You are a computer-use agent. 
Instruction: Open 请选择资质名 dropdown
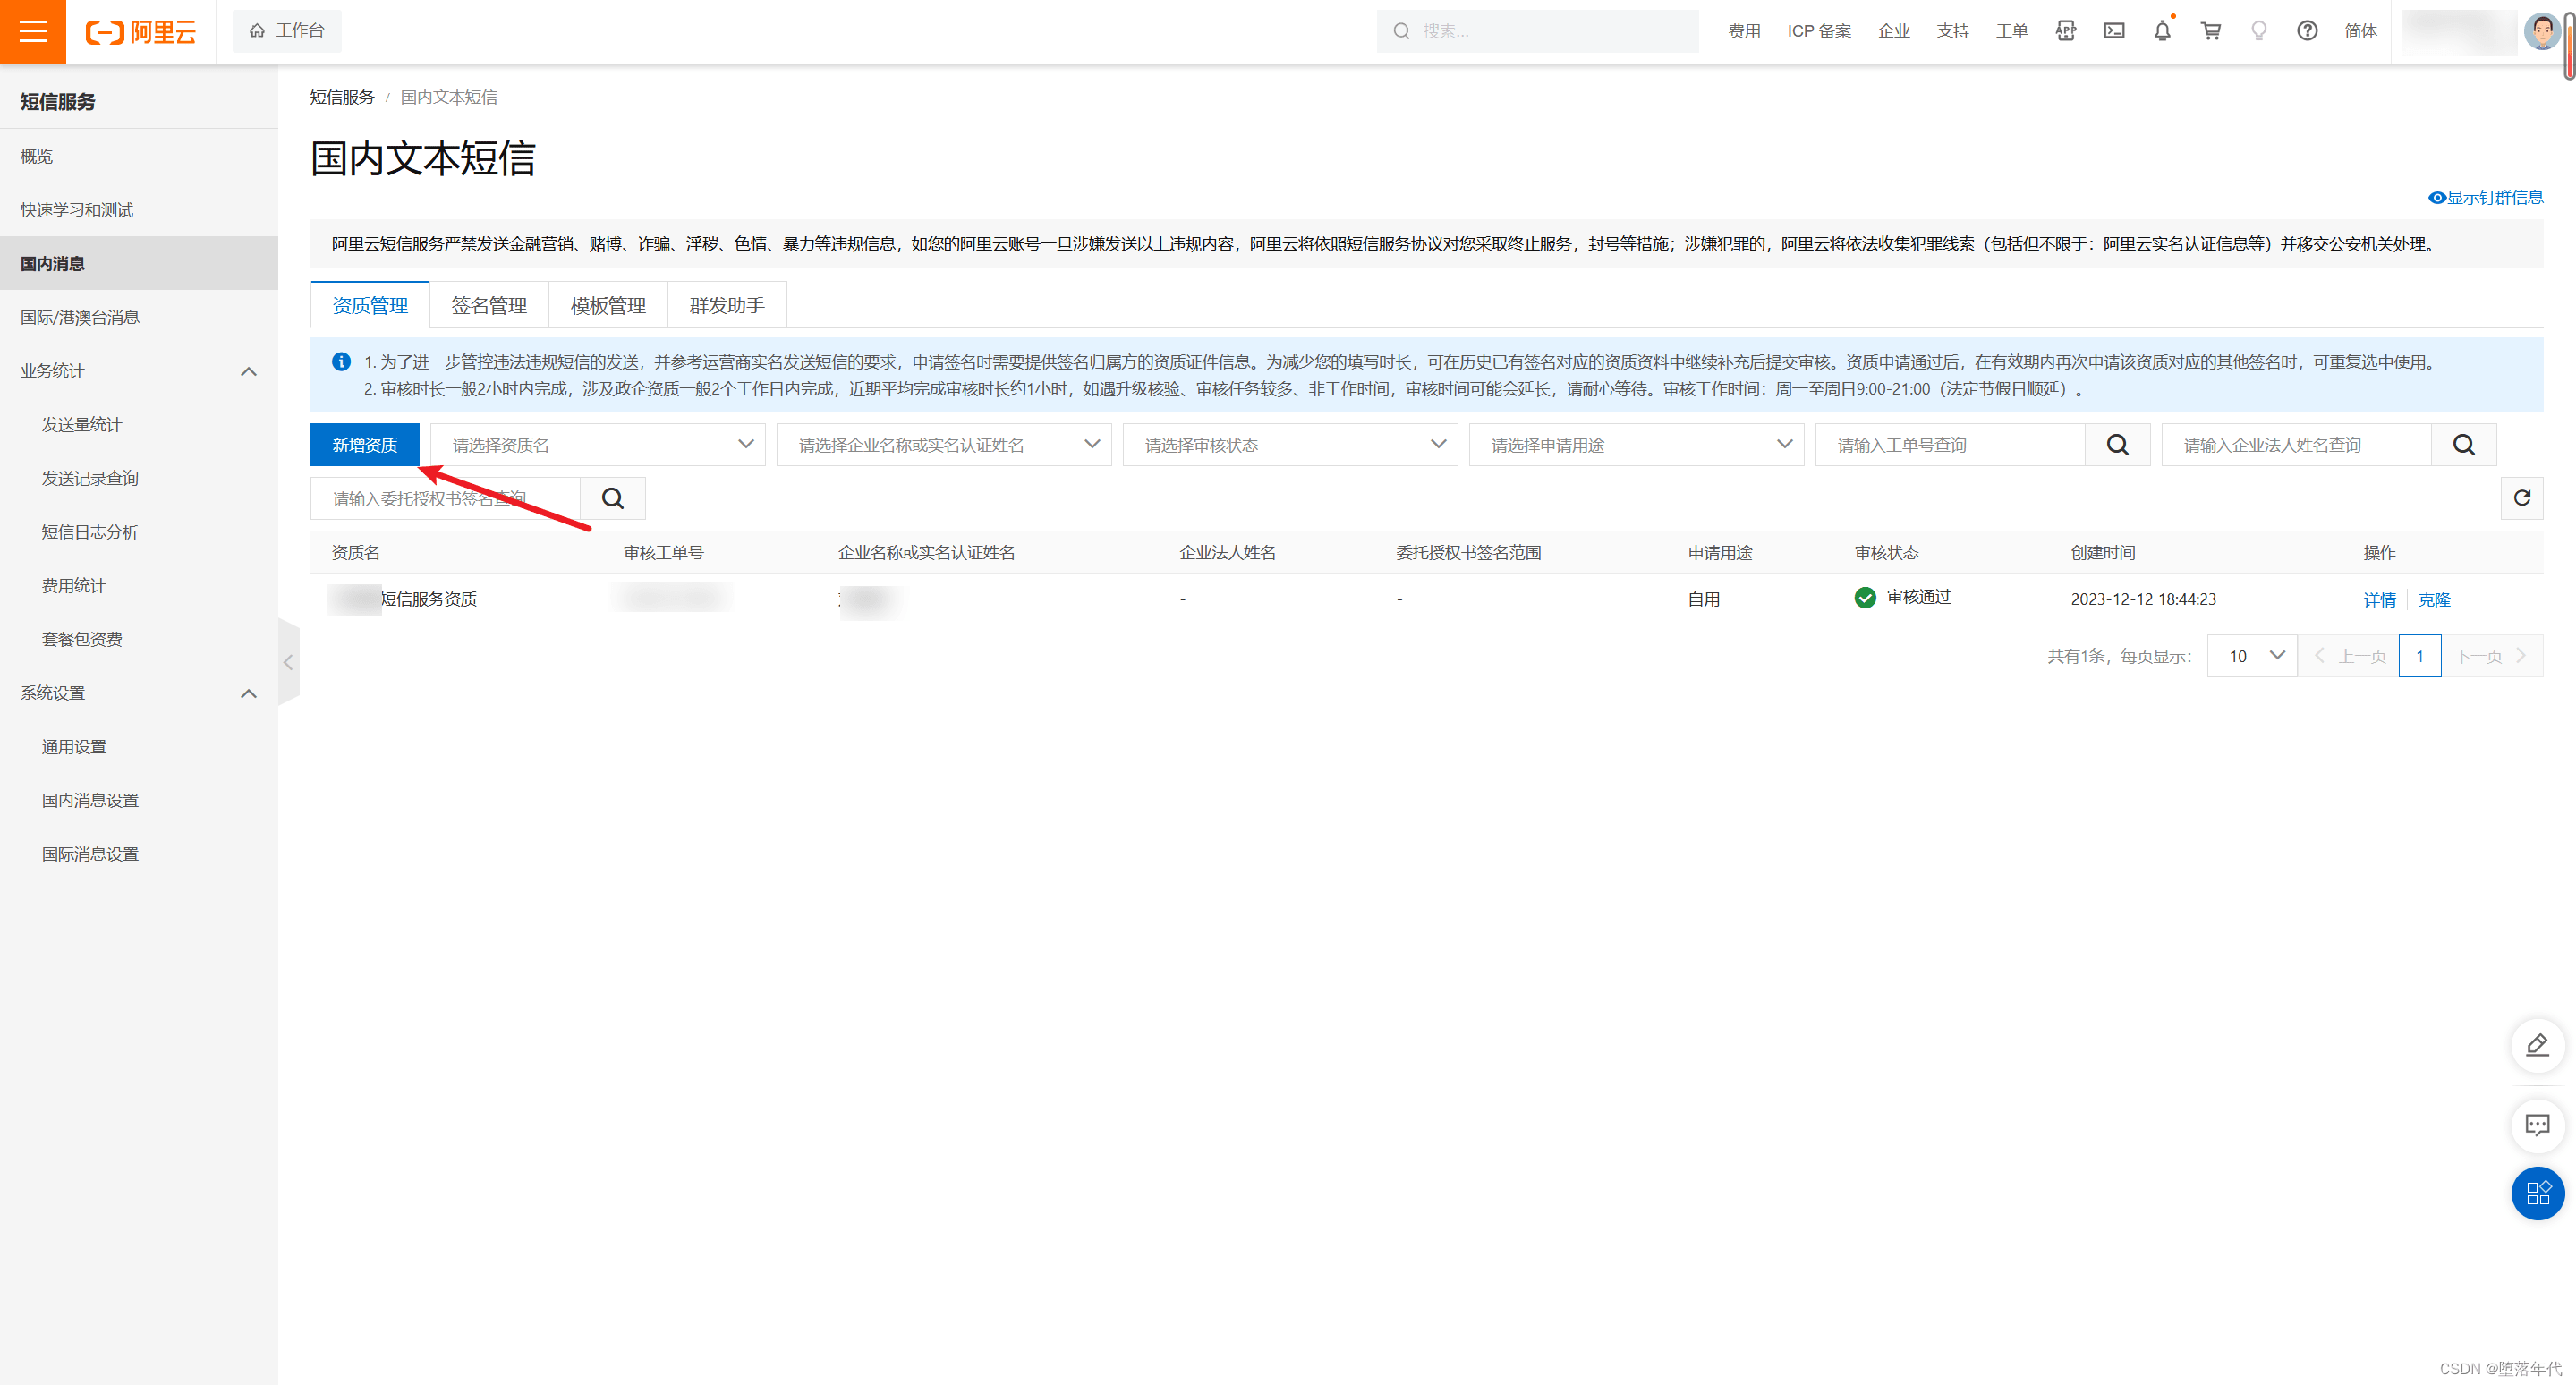tap(598, 445)
